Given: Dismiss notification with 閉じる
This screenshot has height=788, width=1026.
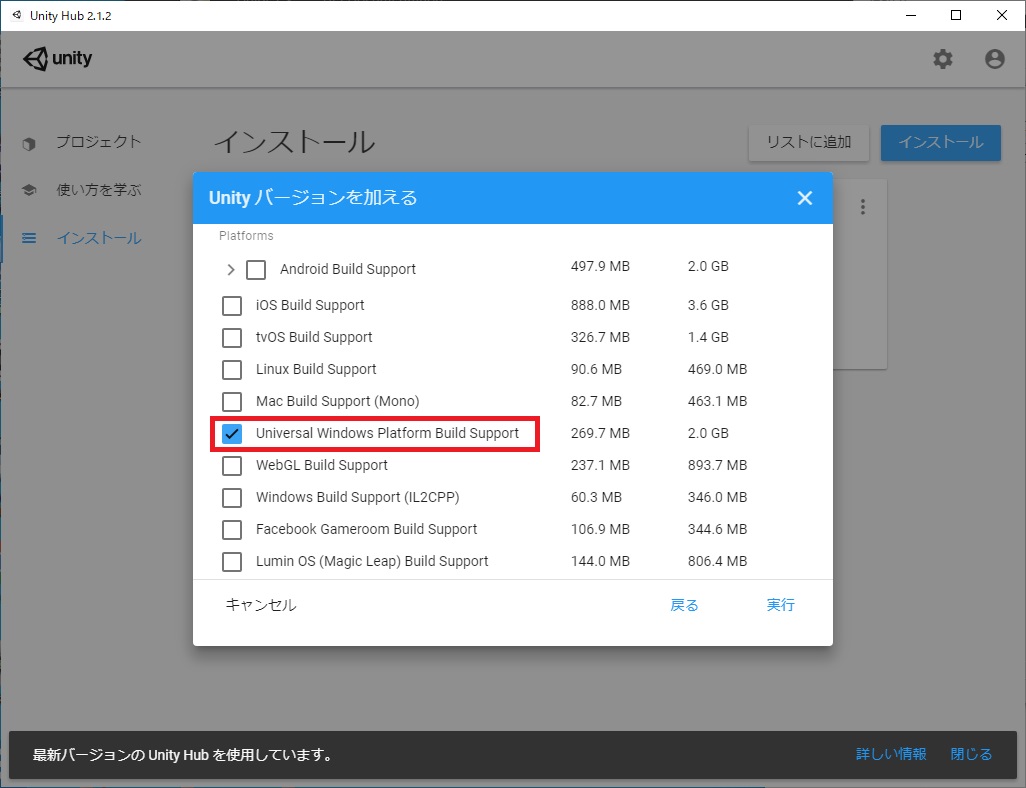Looking at the screenshot, I should pos(971,754).
